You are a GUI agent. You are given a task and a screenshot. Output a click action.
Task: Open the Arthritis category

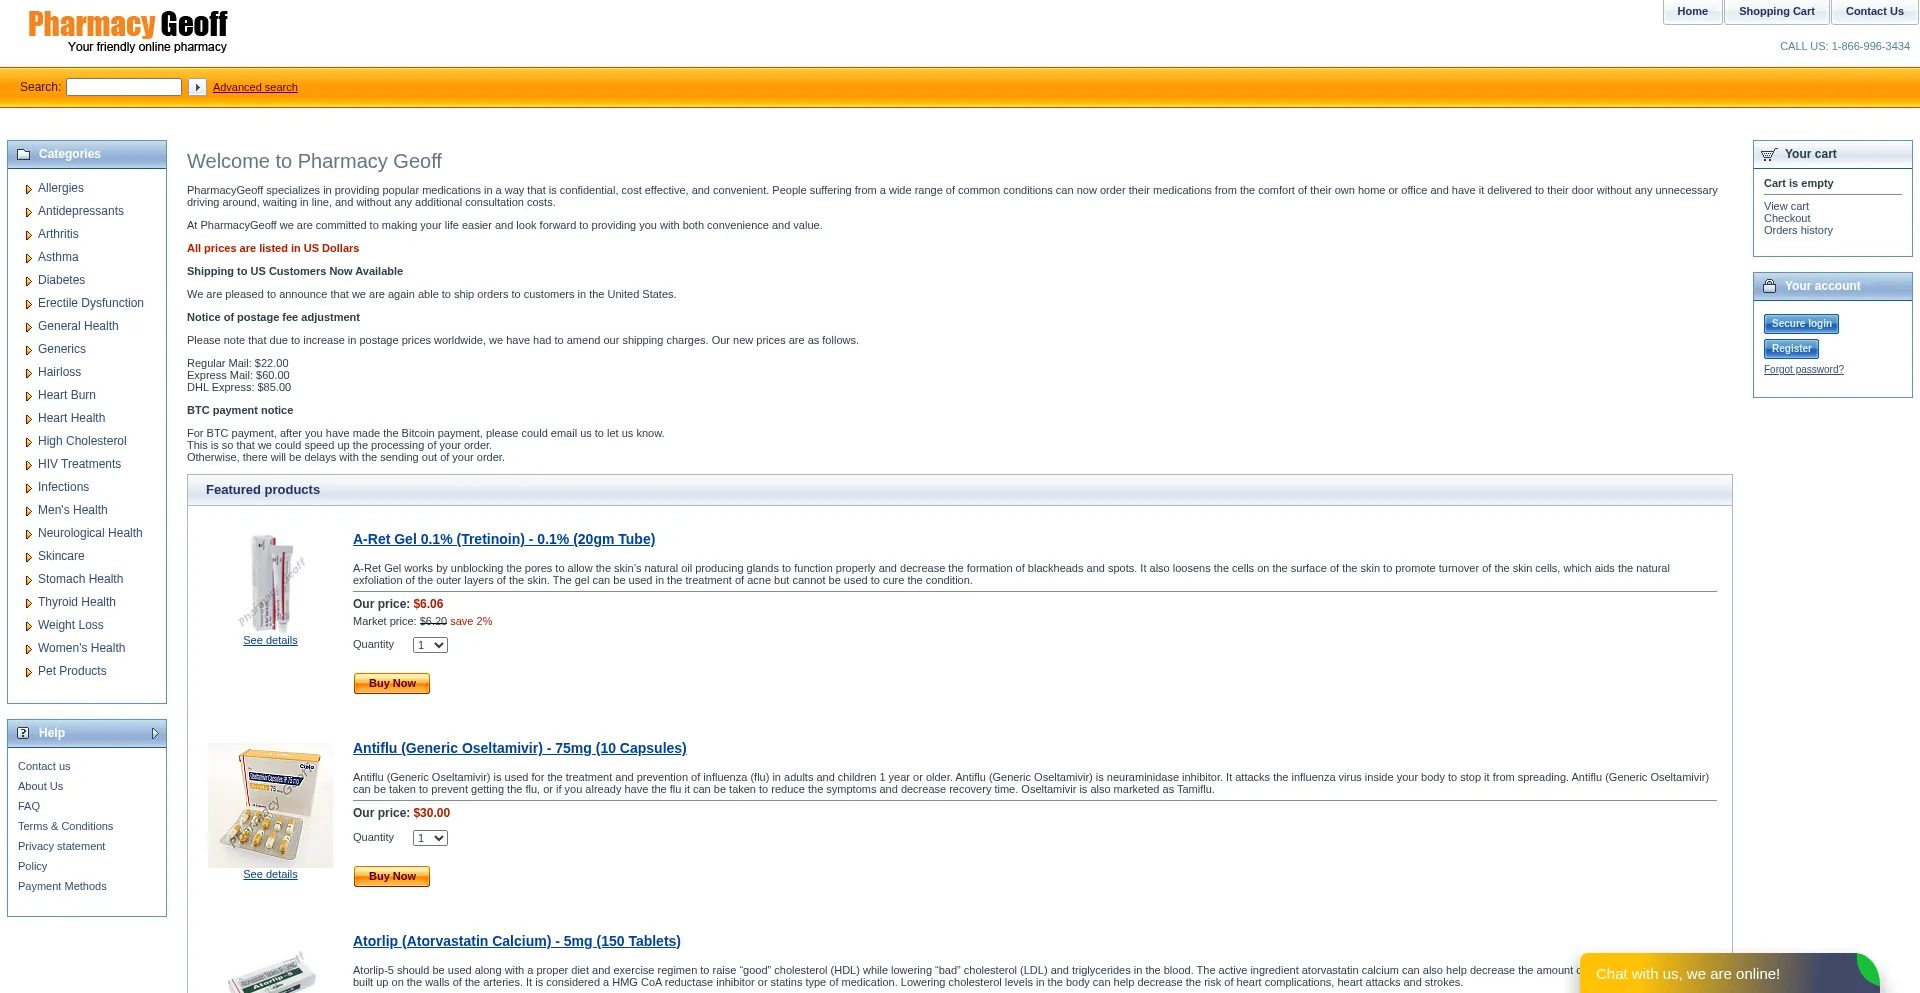(x=58, y=234)
